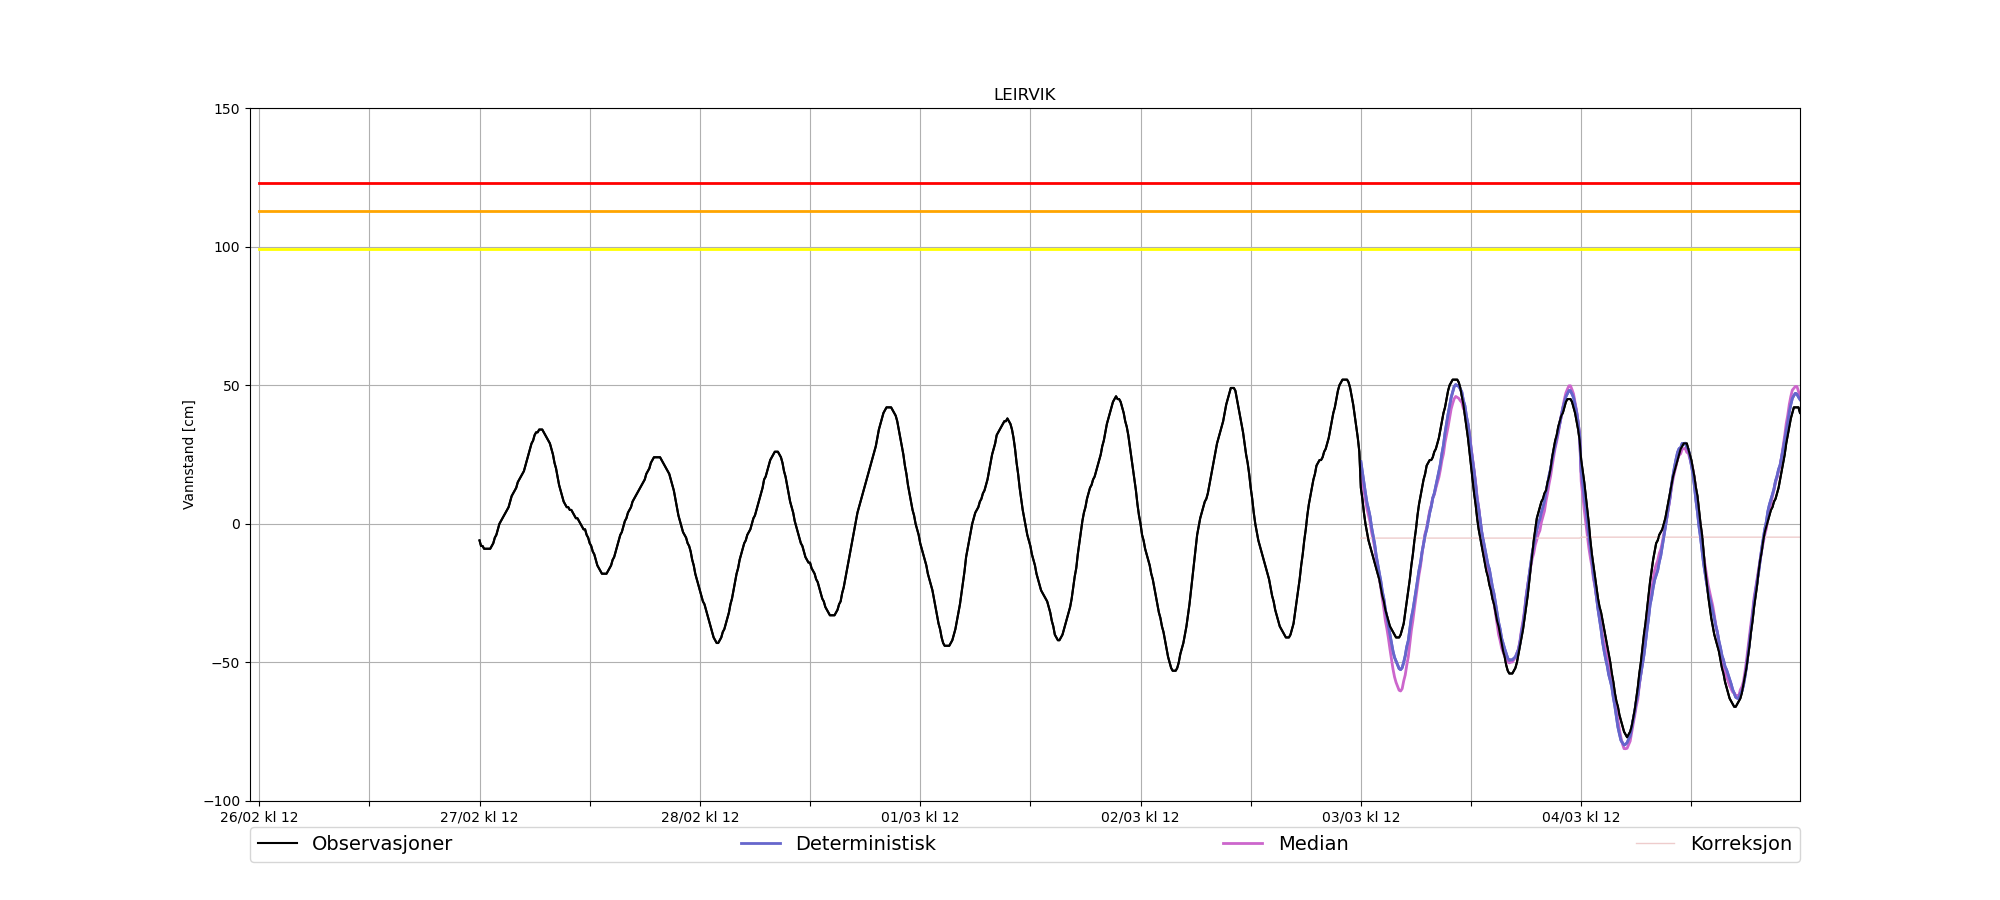Select the Deterministisk legend label
This screenshot has width=2000, height=900.
click(x=865, y=844)
